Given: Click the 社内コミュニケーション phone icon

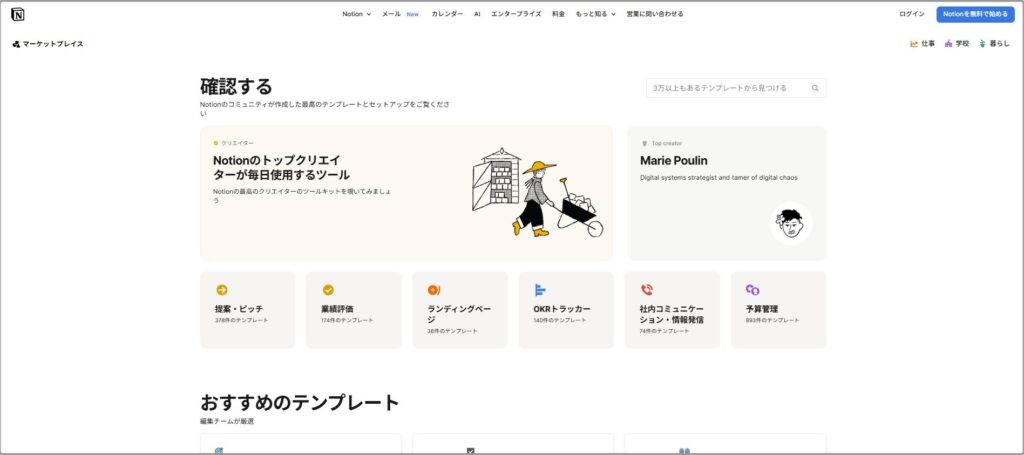Looking at the screenshot, I should click(647, 290).
